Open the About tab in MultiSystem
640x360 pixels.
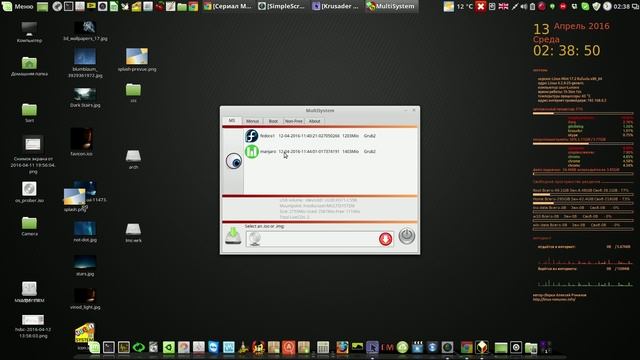314,121
